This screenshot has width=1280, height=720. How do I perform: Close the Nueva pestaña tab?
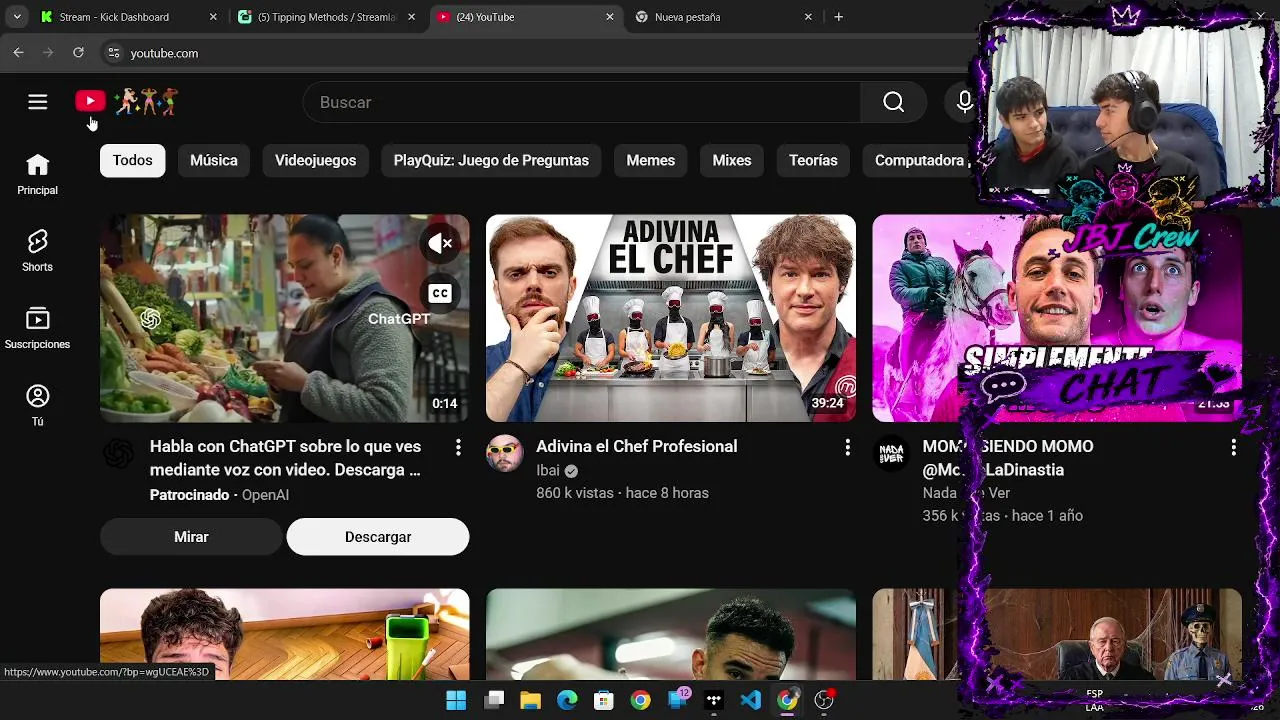coord(808,17)
